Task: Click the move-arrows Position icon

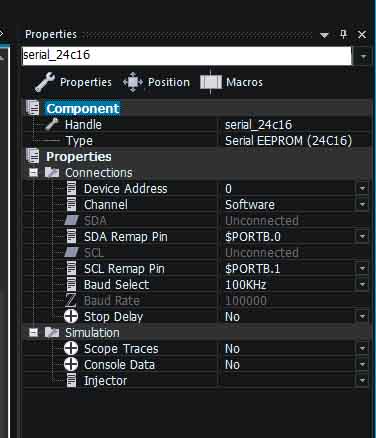Action: pos(133,82)
